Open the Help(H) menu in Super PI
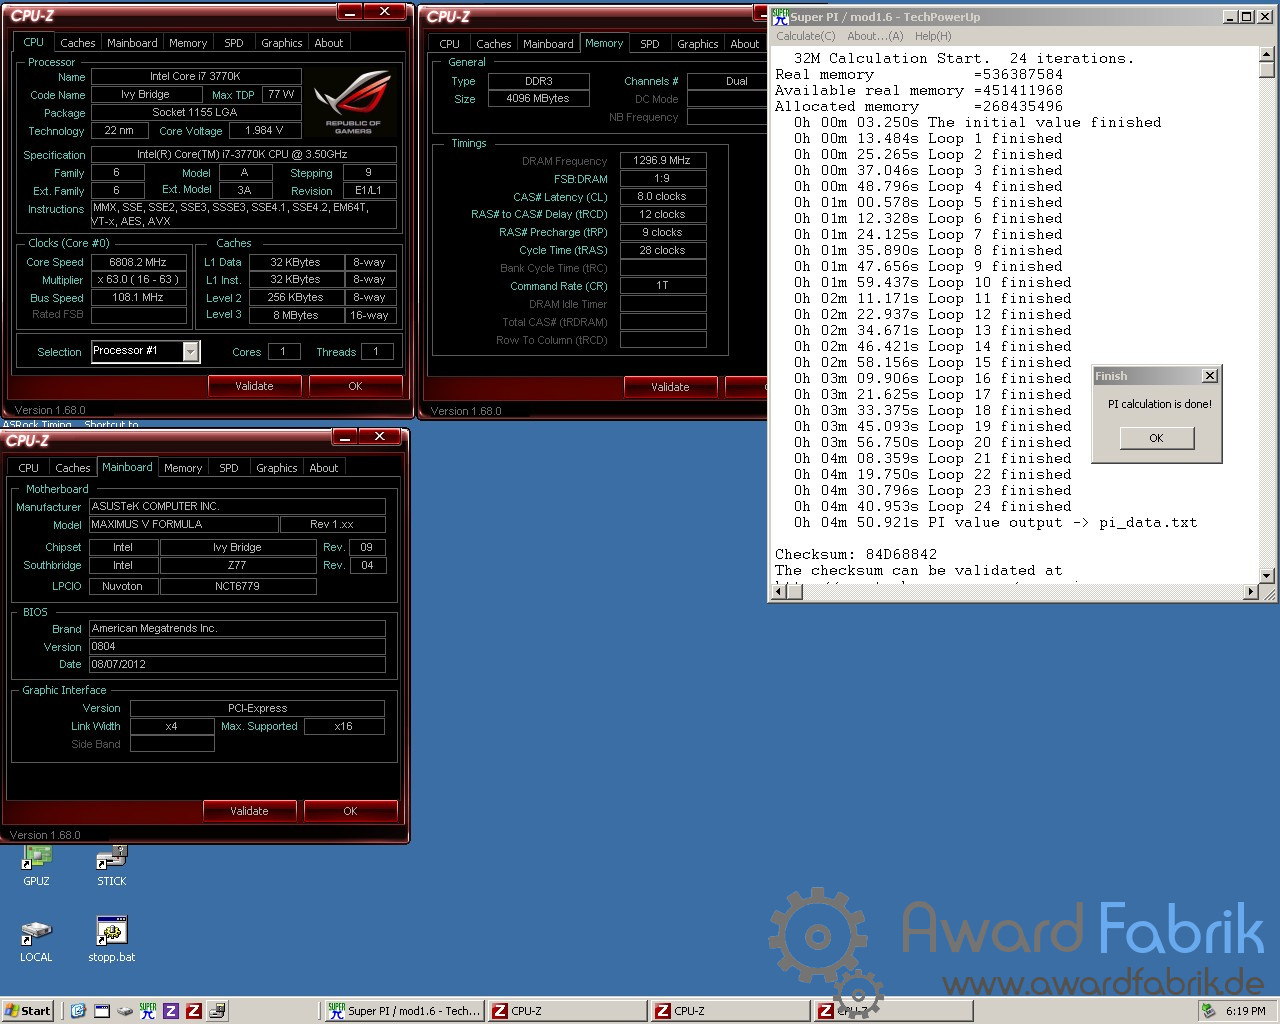The width and height of the screenshot is (1280, 1024). [x=933, y=36]
